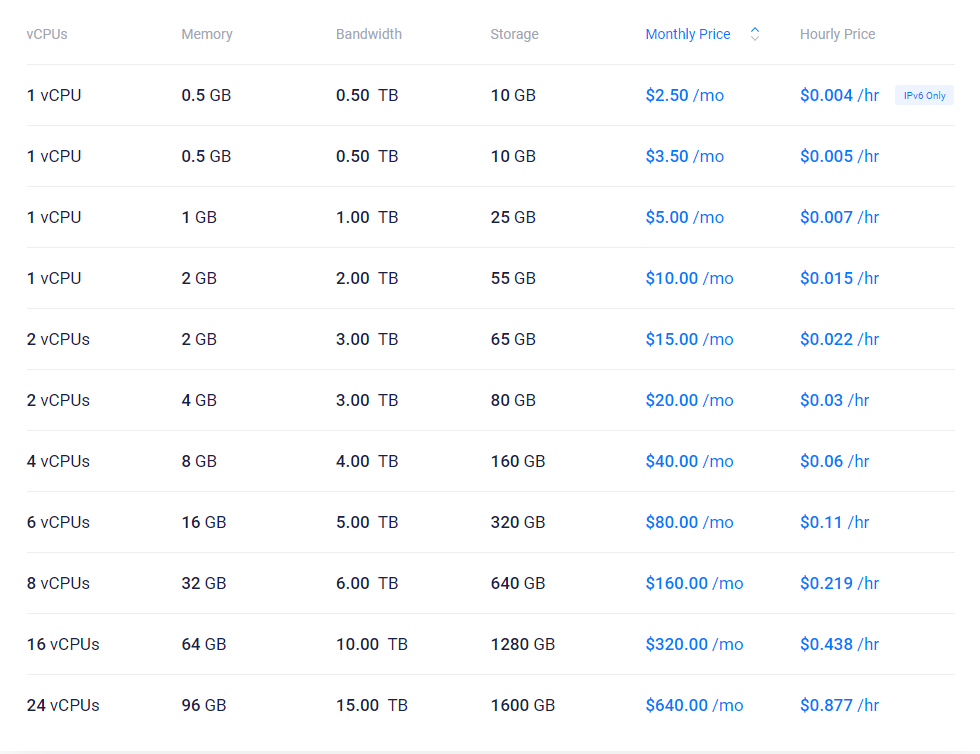Pick the $10.00 /mo plan price
The image size is (980, 754).
(x=689, y=279)
